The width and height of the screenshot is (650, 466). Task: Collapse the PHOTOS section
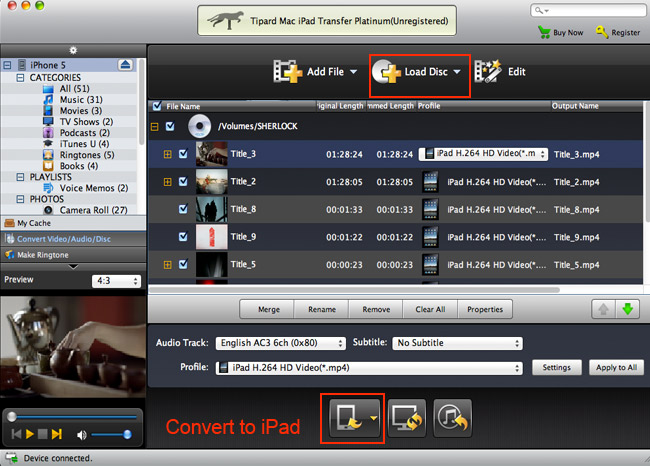(x=20, y=199)
